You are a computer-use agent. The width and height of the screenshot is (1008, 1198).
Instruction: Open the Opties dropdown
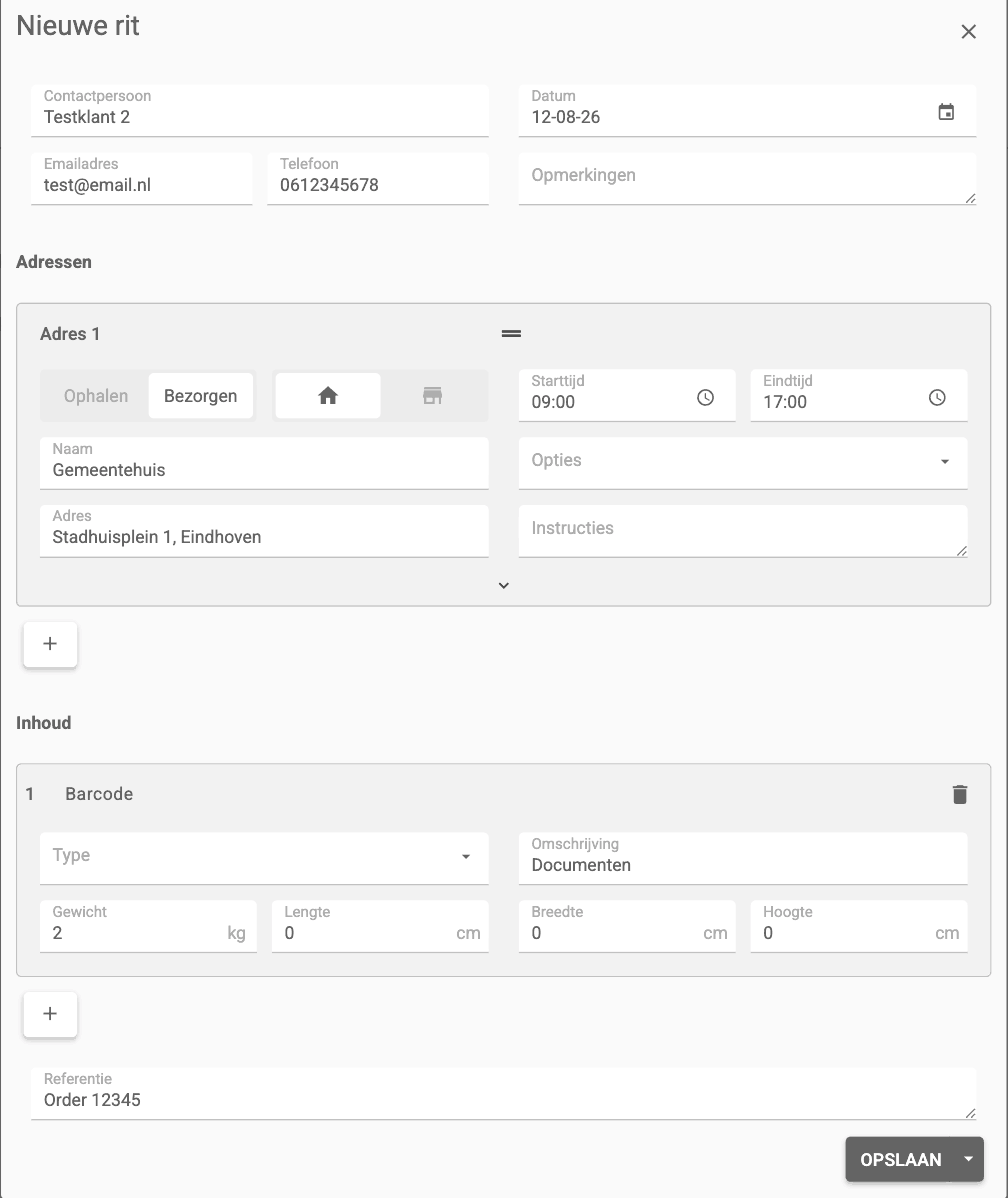pos(743,463)
